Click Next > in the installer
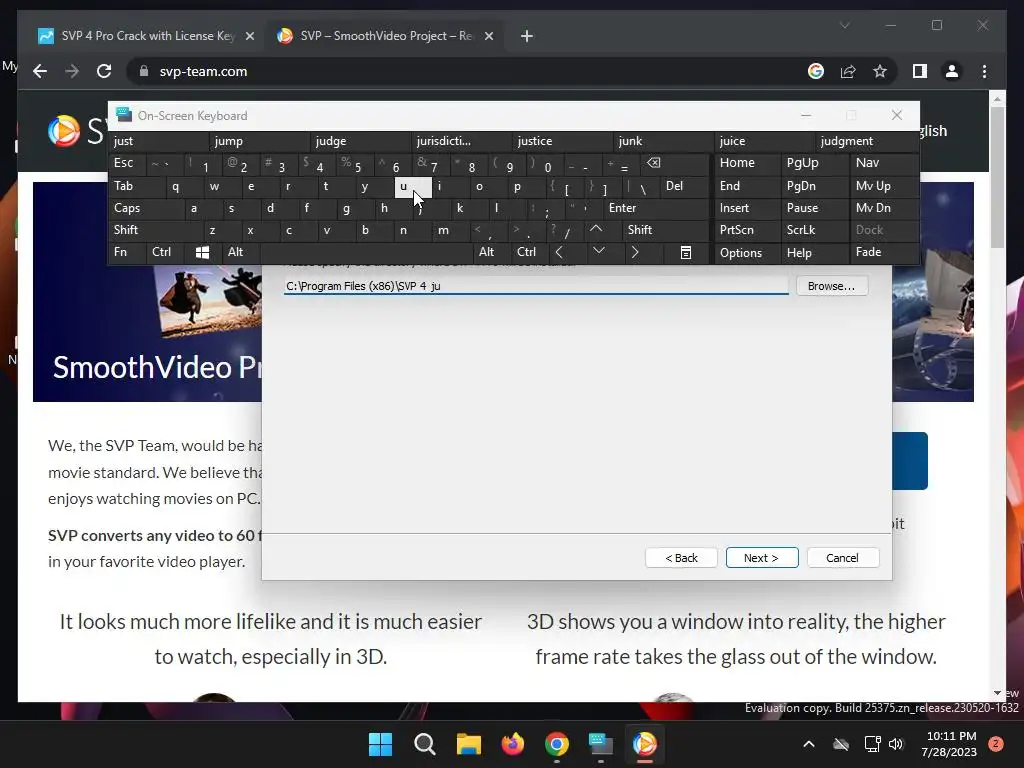Image resolution: width=1024 pixels, height=768 pixels. (761, 558)
